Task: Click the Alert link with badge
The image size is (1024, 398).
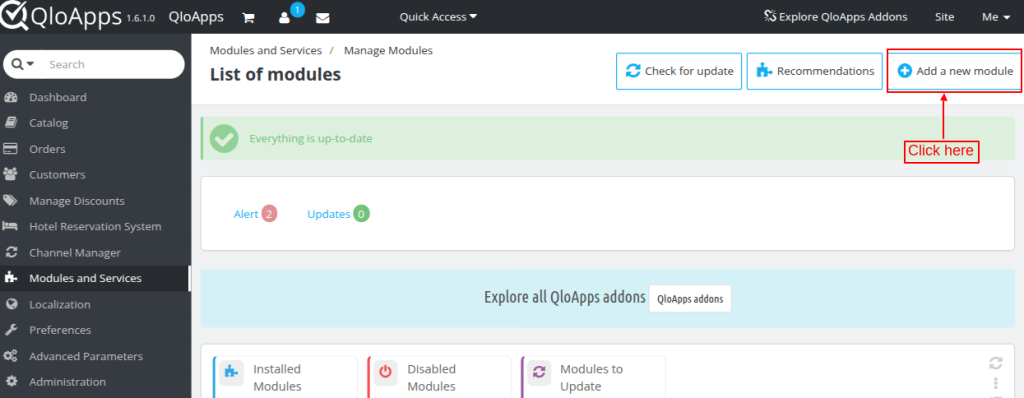Action: pyautogui.click(x=255, y=214)
